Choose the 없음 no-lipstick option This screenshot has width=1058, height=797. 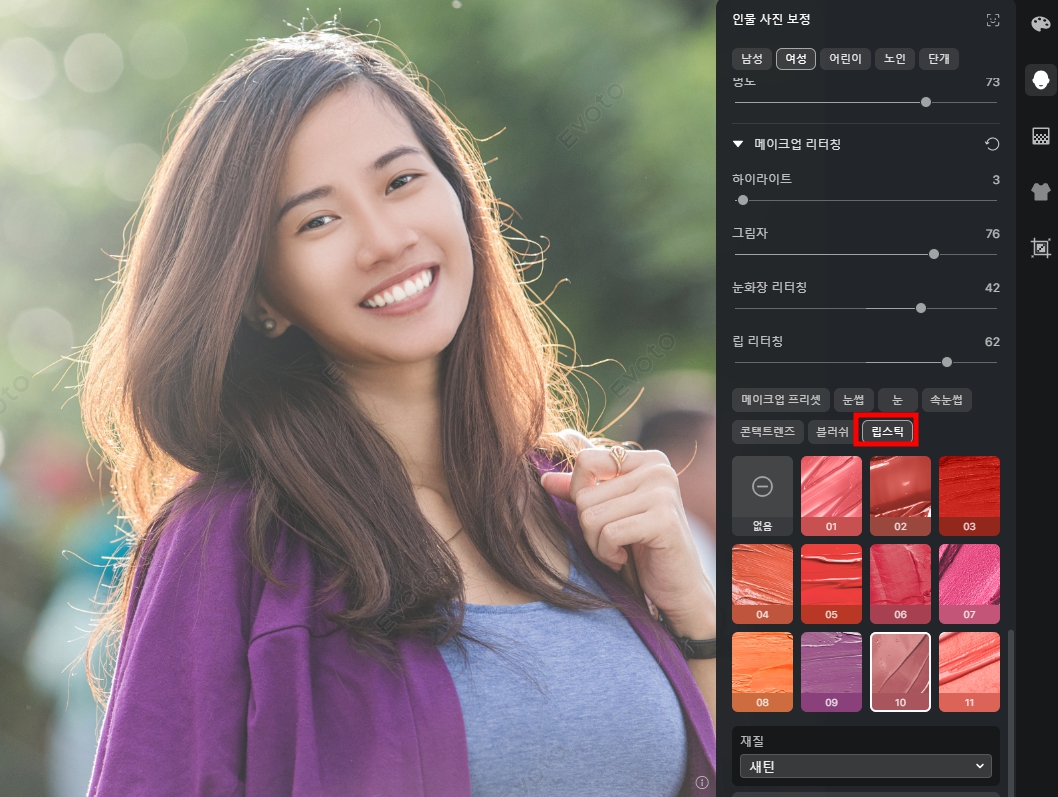[762, 495]
